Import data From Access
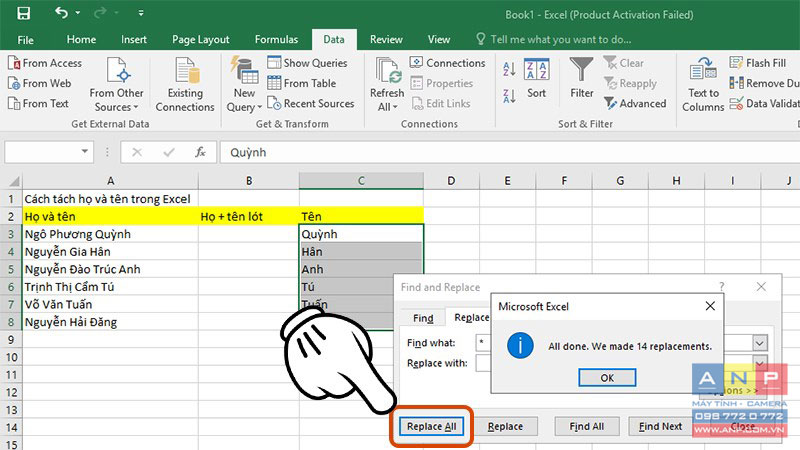Viewport: 800px width, 450px height. 45,63
